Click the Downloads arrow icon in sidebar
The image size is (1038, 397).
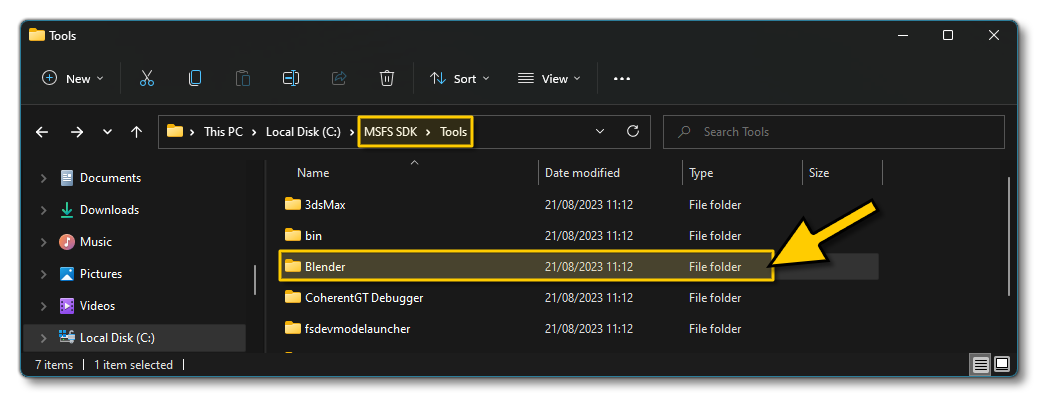[x=67, y=210]
